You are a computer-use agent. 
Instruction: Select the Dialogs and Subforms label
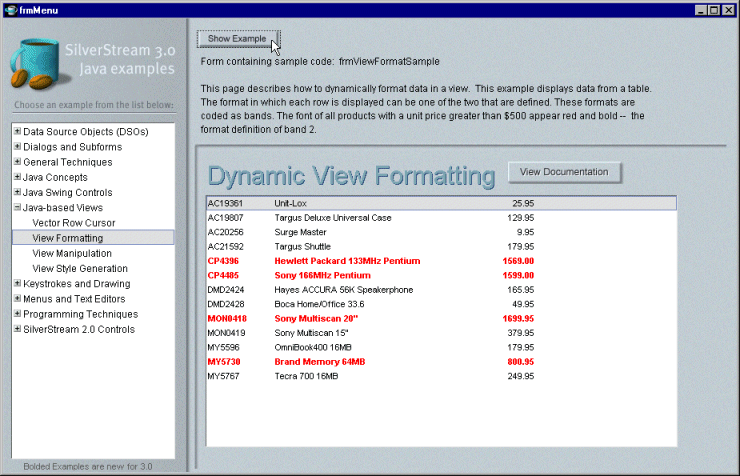[x=73, y=147]
